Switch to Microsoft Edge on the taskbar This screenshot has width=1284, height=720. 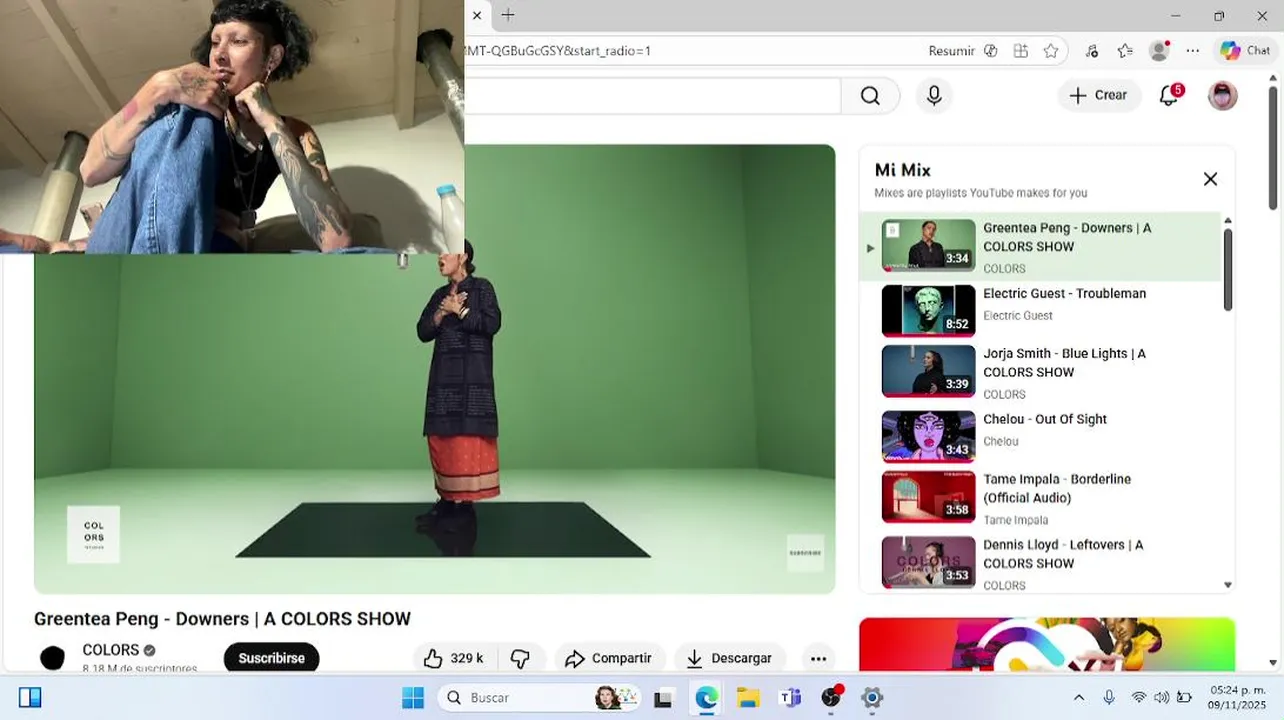pyautogui.click(x=706, y=698)
